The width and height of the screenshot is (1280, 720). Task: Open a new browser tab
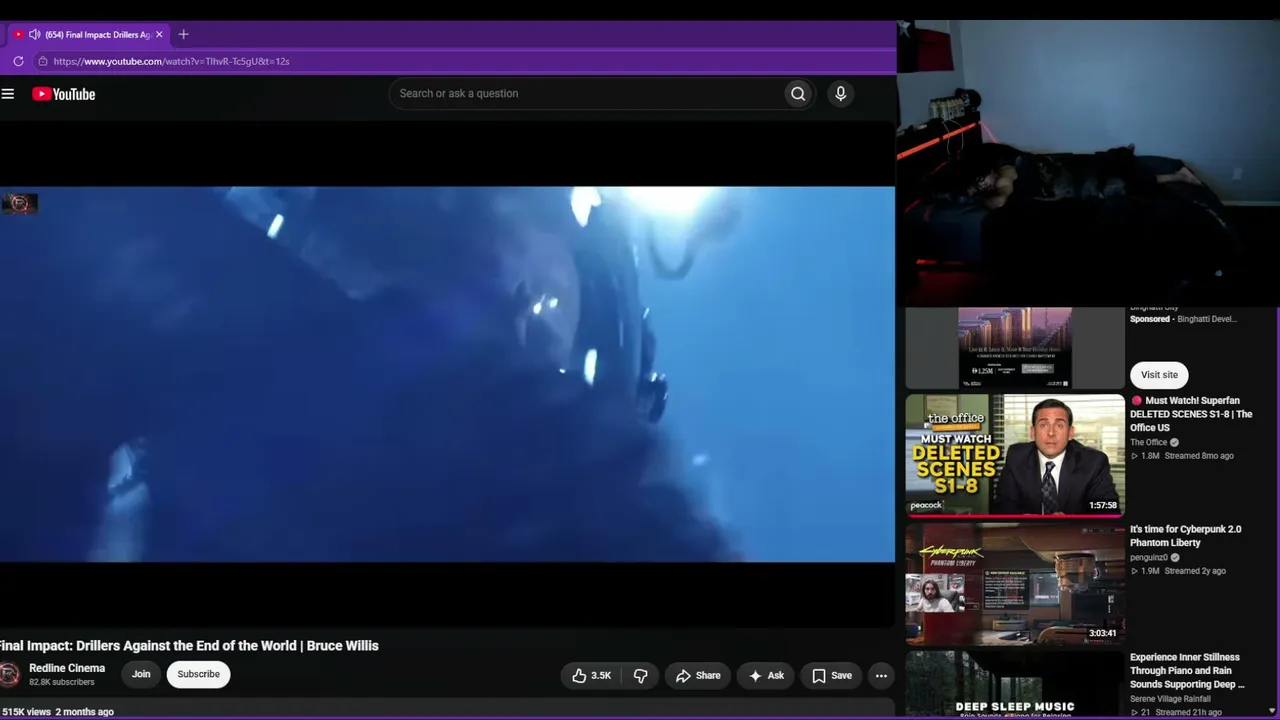(x=183, y=35)
